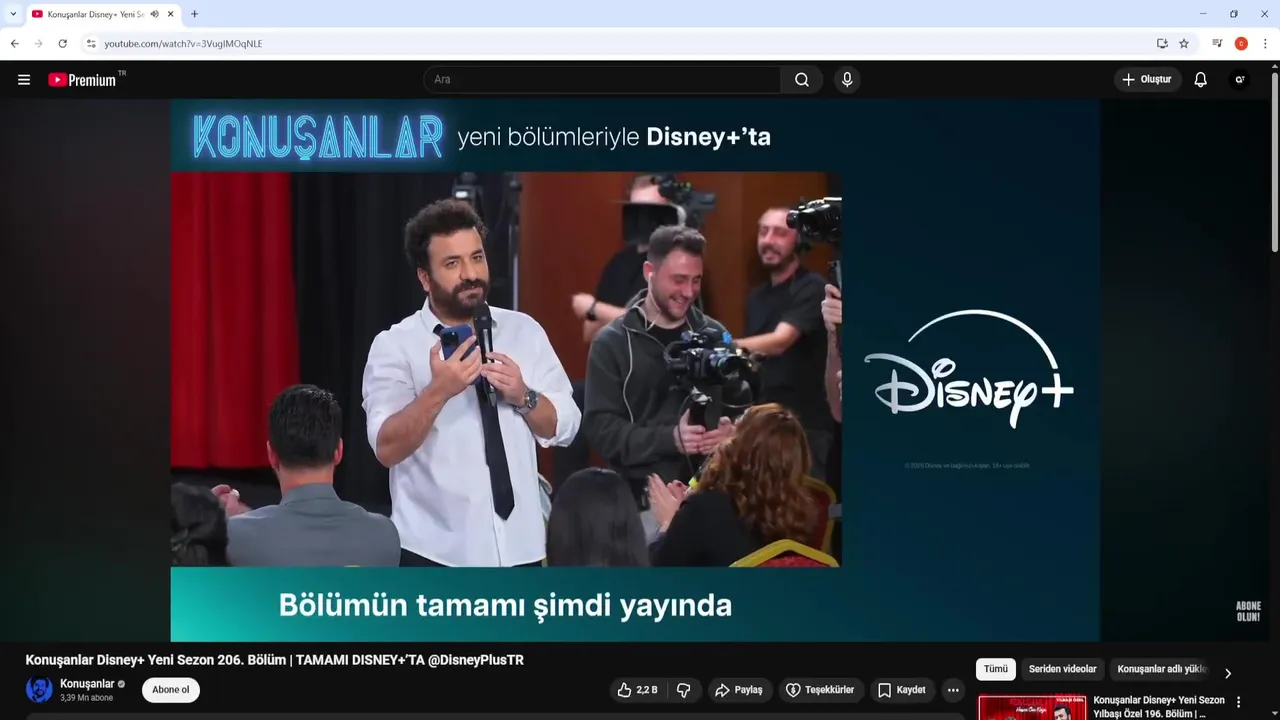This screenshot has width=1280, height=720.
Task: Click the video player to pause
Action: pyautogui.click(x=635, y=370)
